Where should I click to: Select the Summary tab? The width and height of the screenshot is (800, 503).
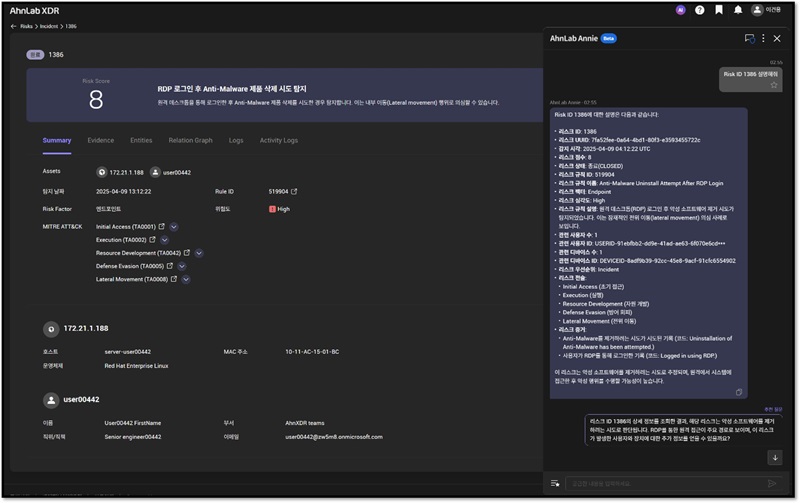coord(57,140)
